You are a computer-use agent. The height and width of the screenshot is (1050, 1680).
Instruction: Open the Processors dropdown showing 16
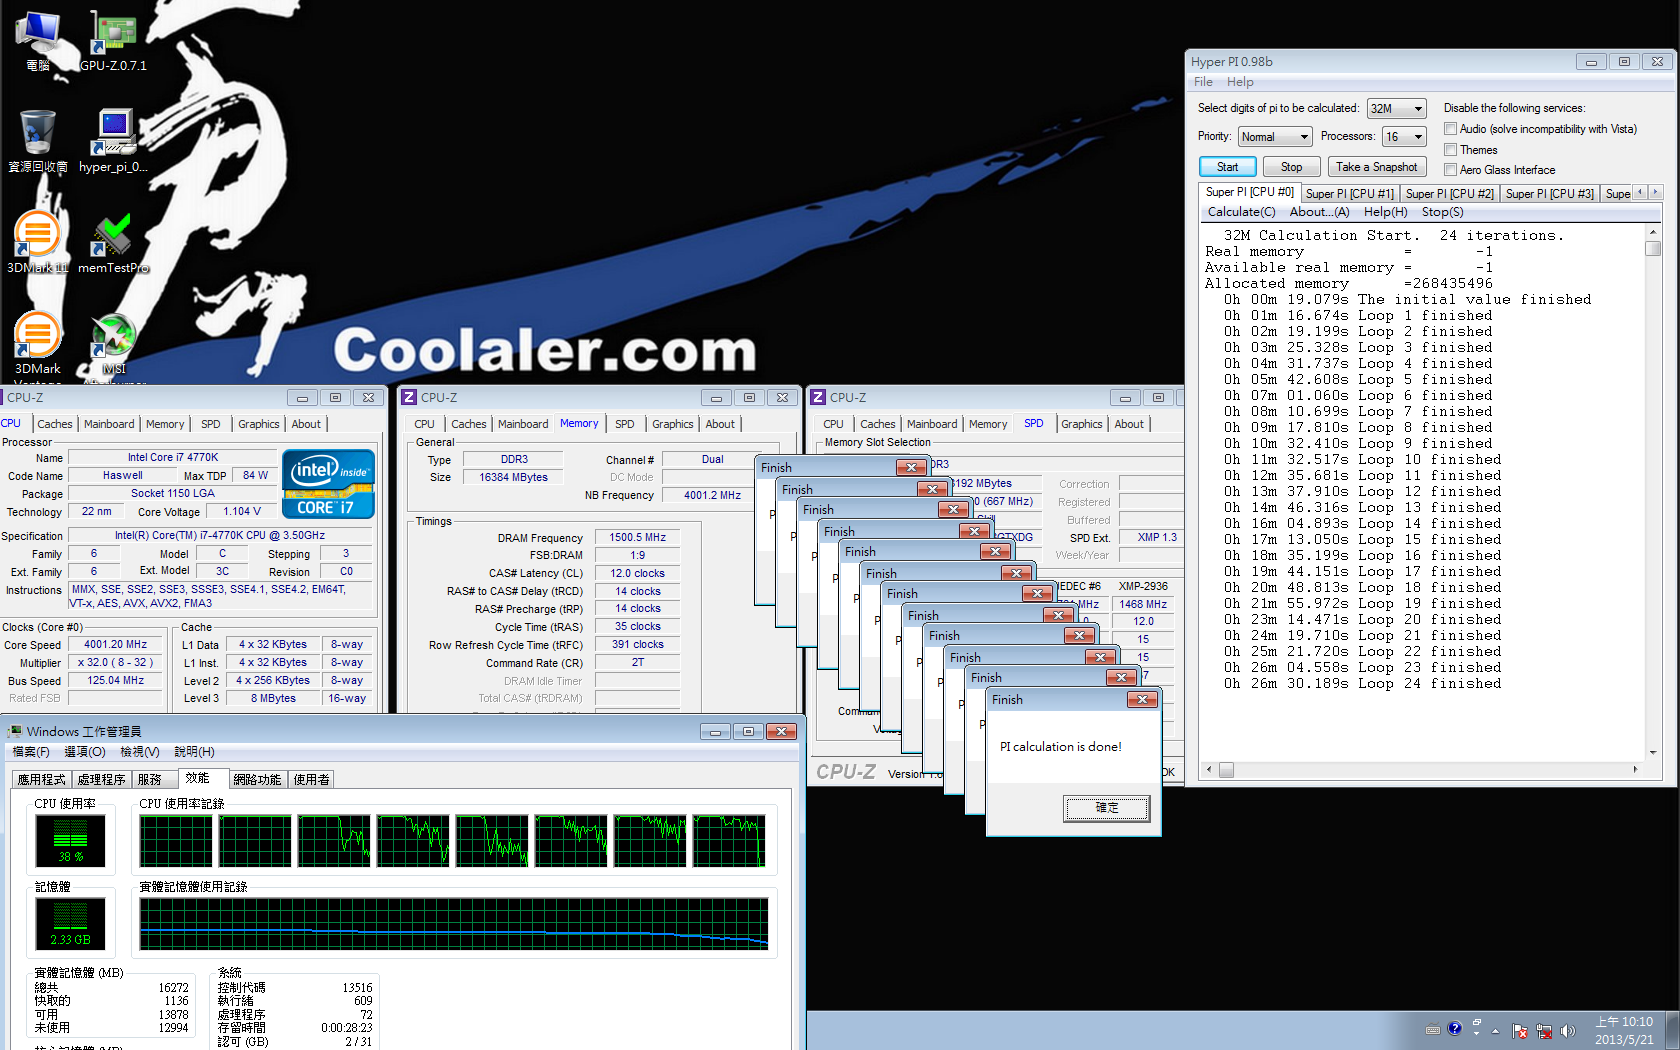point(1405,136)
